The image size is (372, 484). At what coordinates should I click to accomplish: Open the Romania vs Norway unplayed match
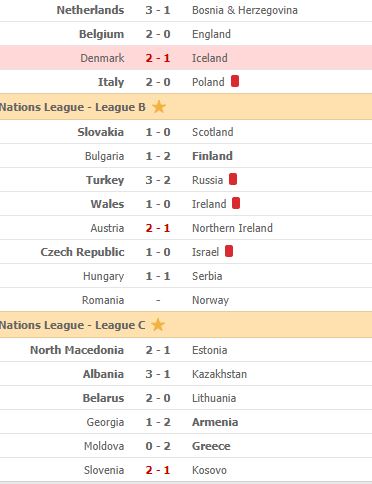pos(158,300)
